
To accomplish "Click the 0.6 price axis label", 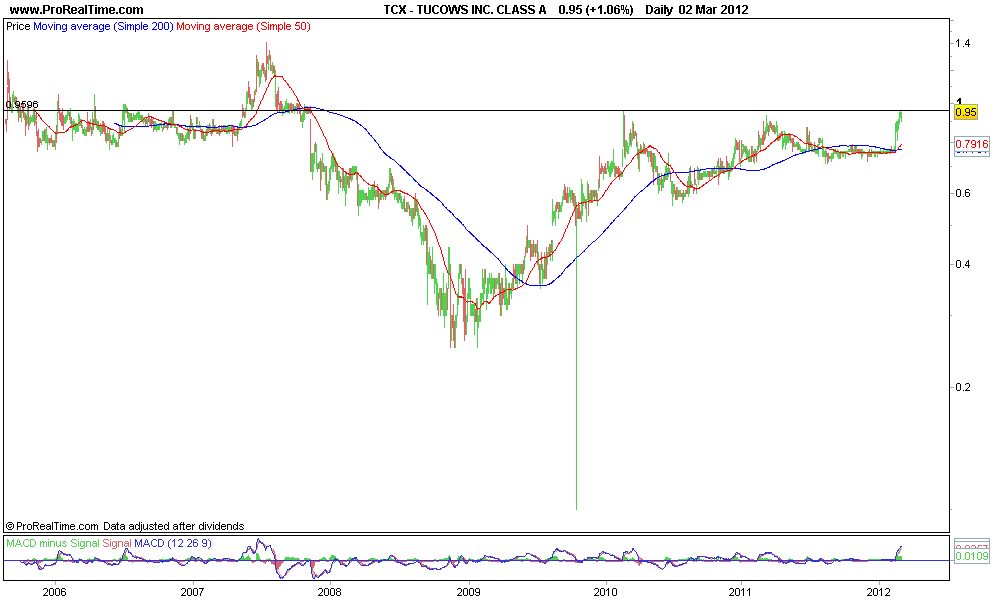I will 962,193.
